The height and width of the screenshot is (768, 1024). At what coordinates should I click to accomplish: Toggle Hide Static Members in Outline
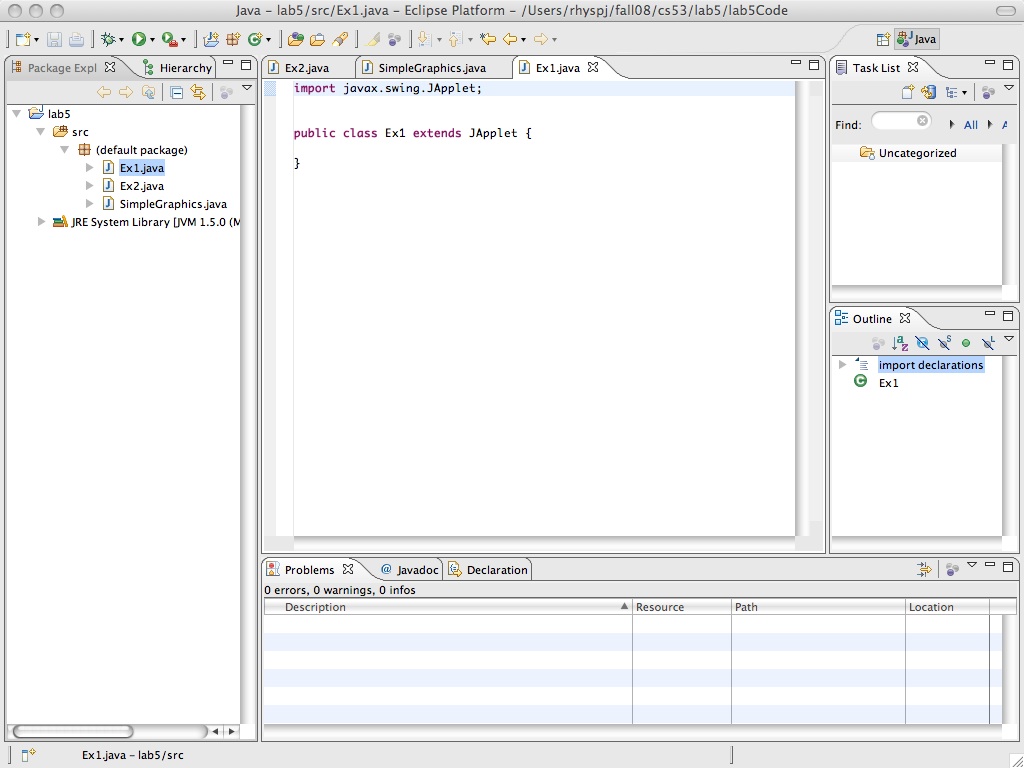tap(944, 343)
